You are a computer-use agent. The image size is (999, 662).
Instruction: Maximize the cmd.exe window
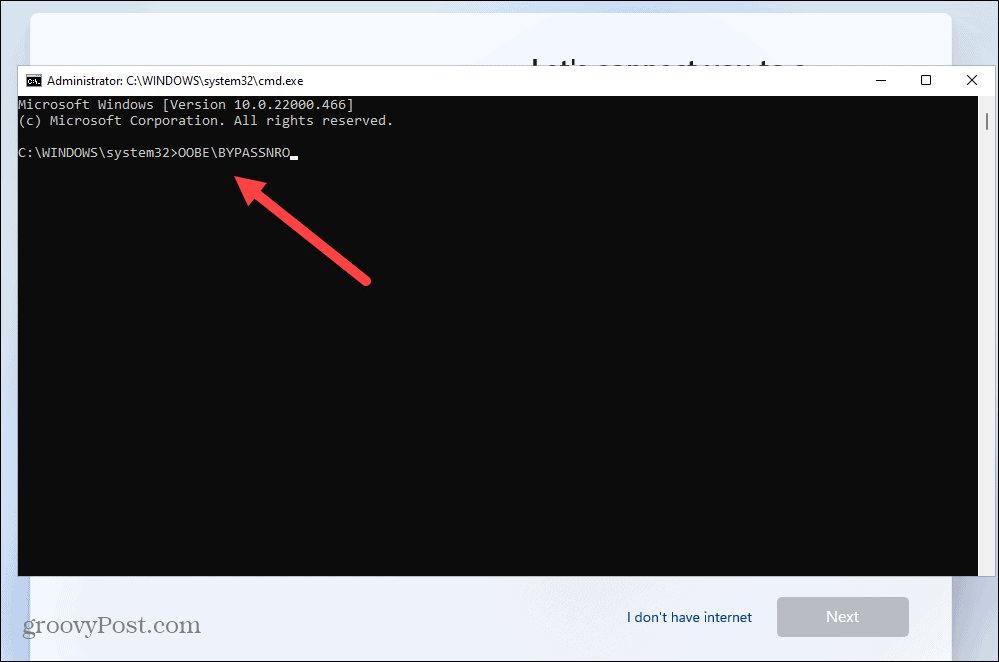926,80
